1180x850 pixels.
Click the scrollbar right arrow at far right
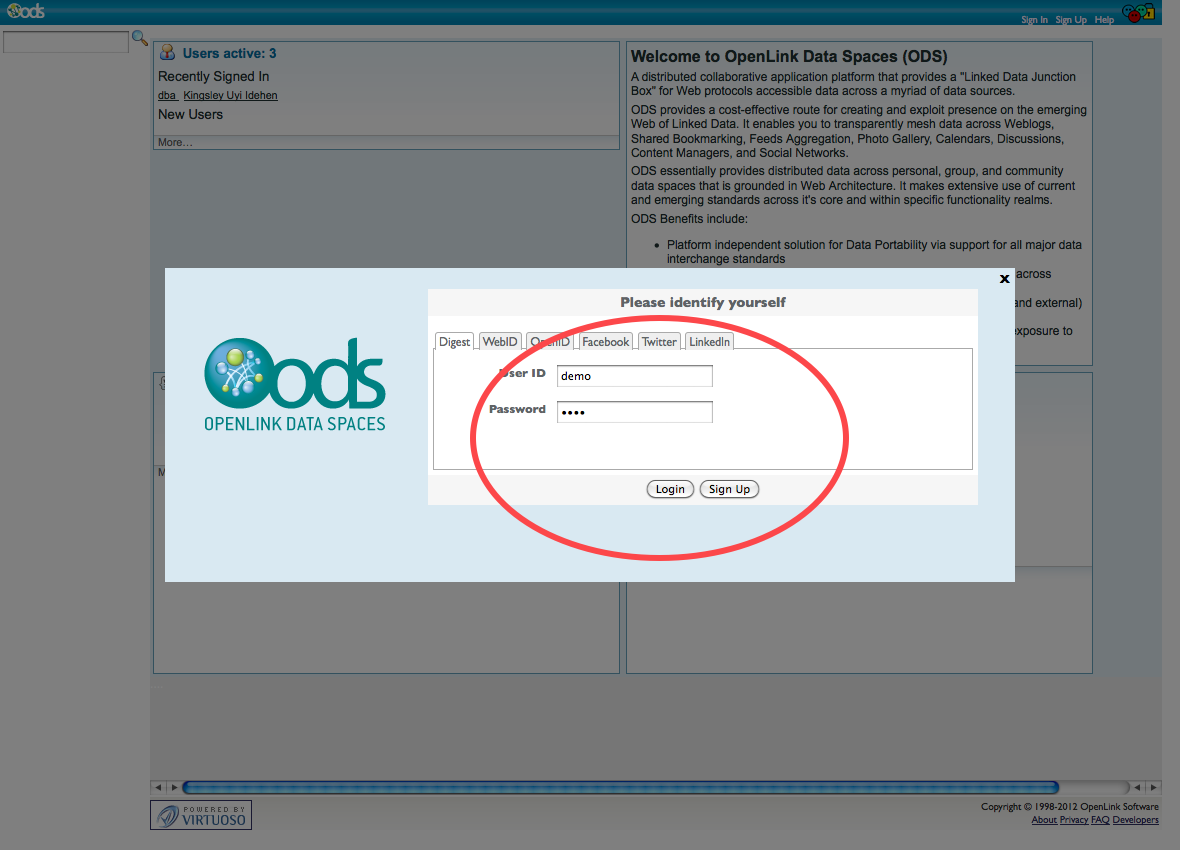click(1154, 787)
